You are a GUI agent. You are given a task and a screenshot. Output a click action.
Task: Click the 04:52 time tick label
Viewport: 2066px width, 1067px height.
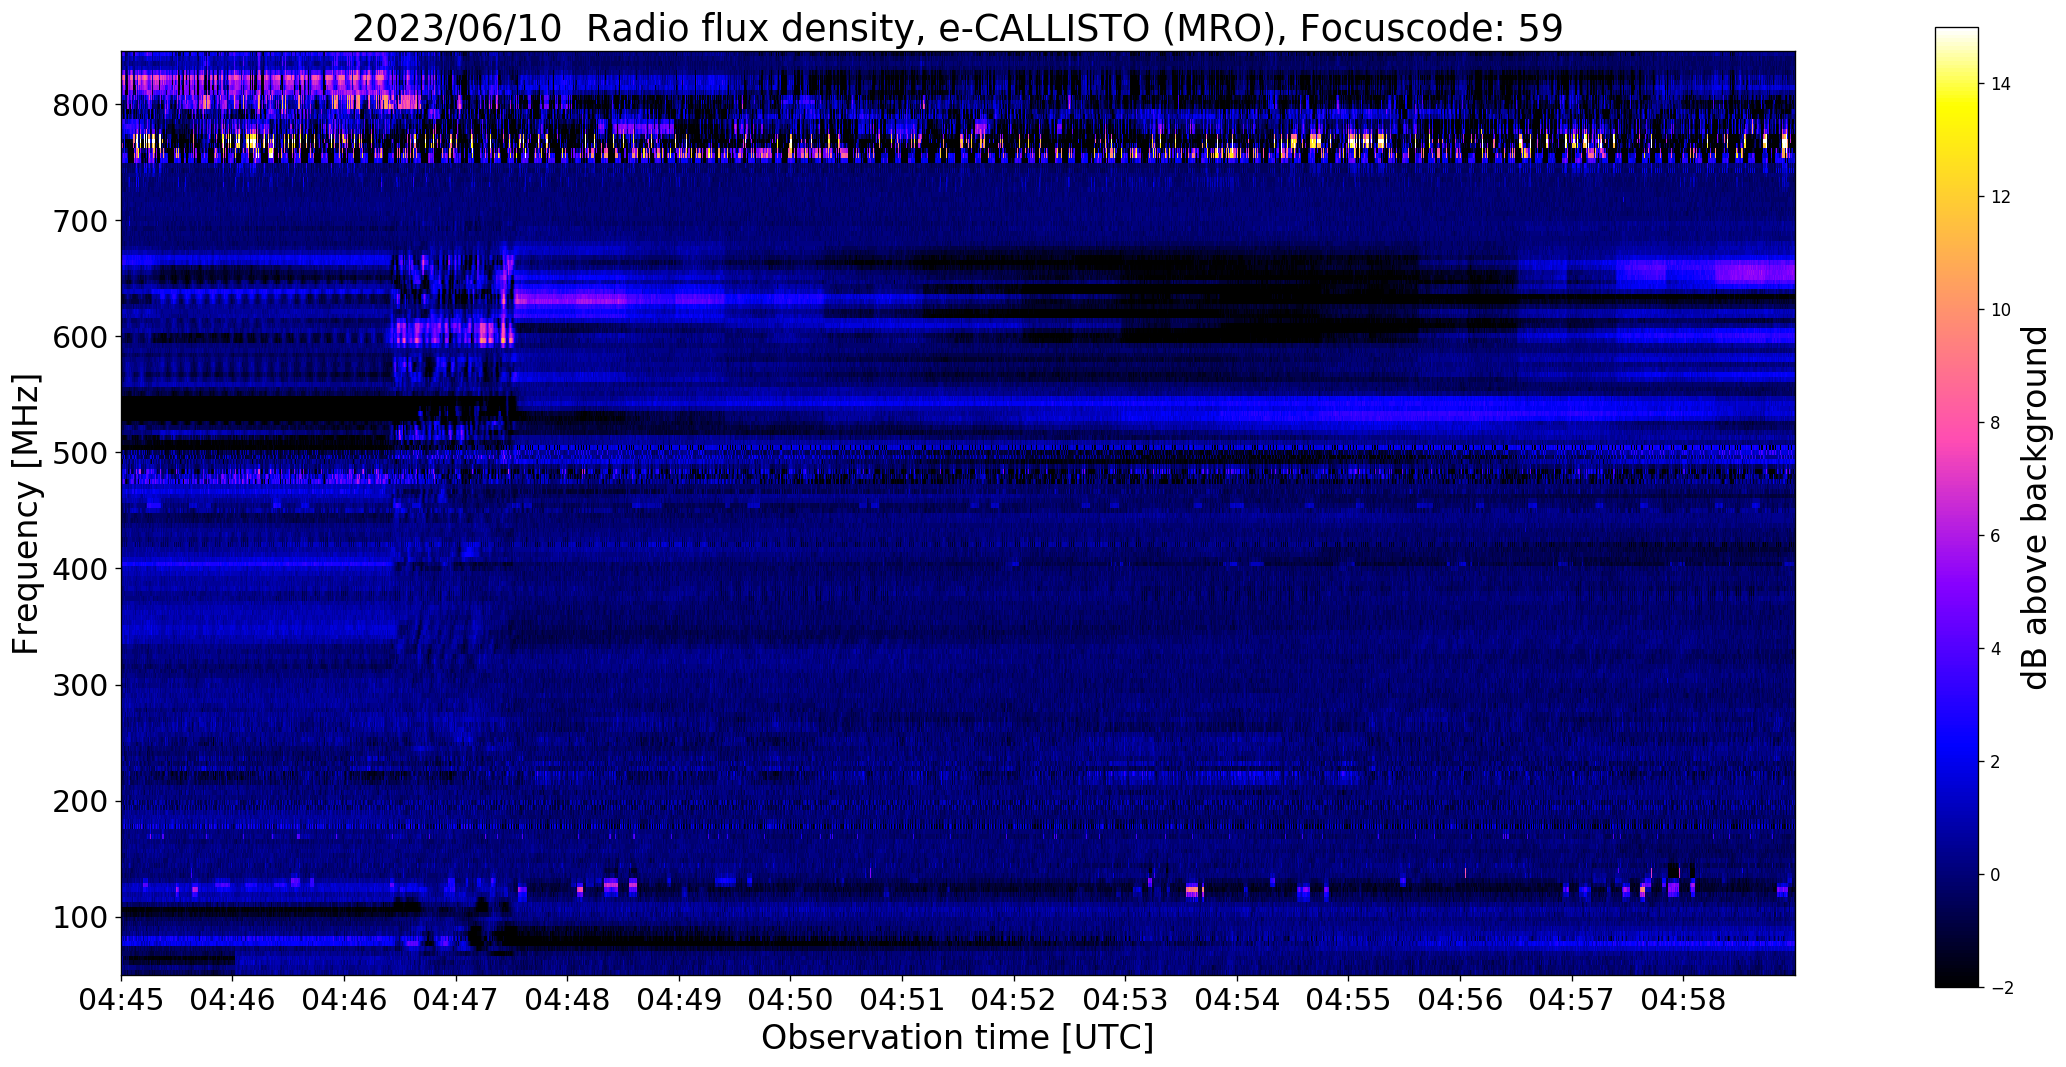click(1014, 999)
